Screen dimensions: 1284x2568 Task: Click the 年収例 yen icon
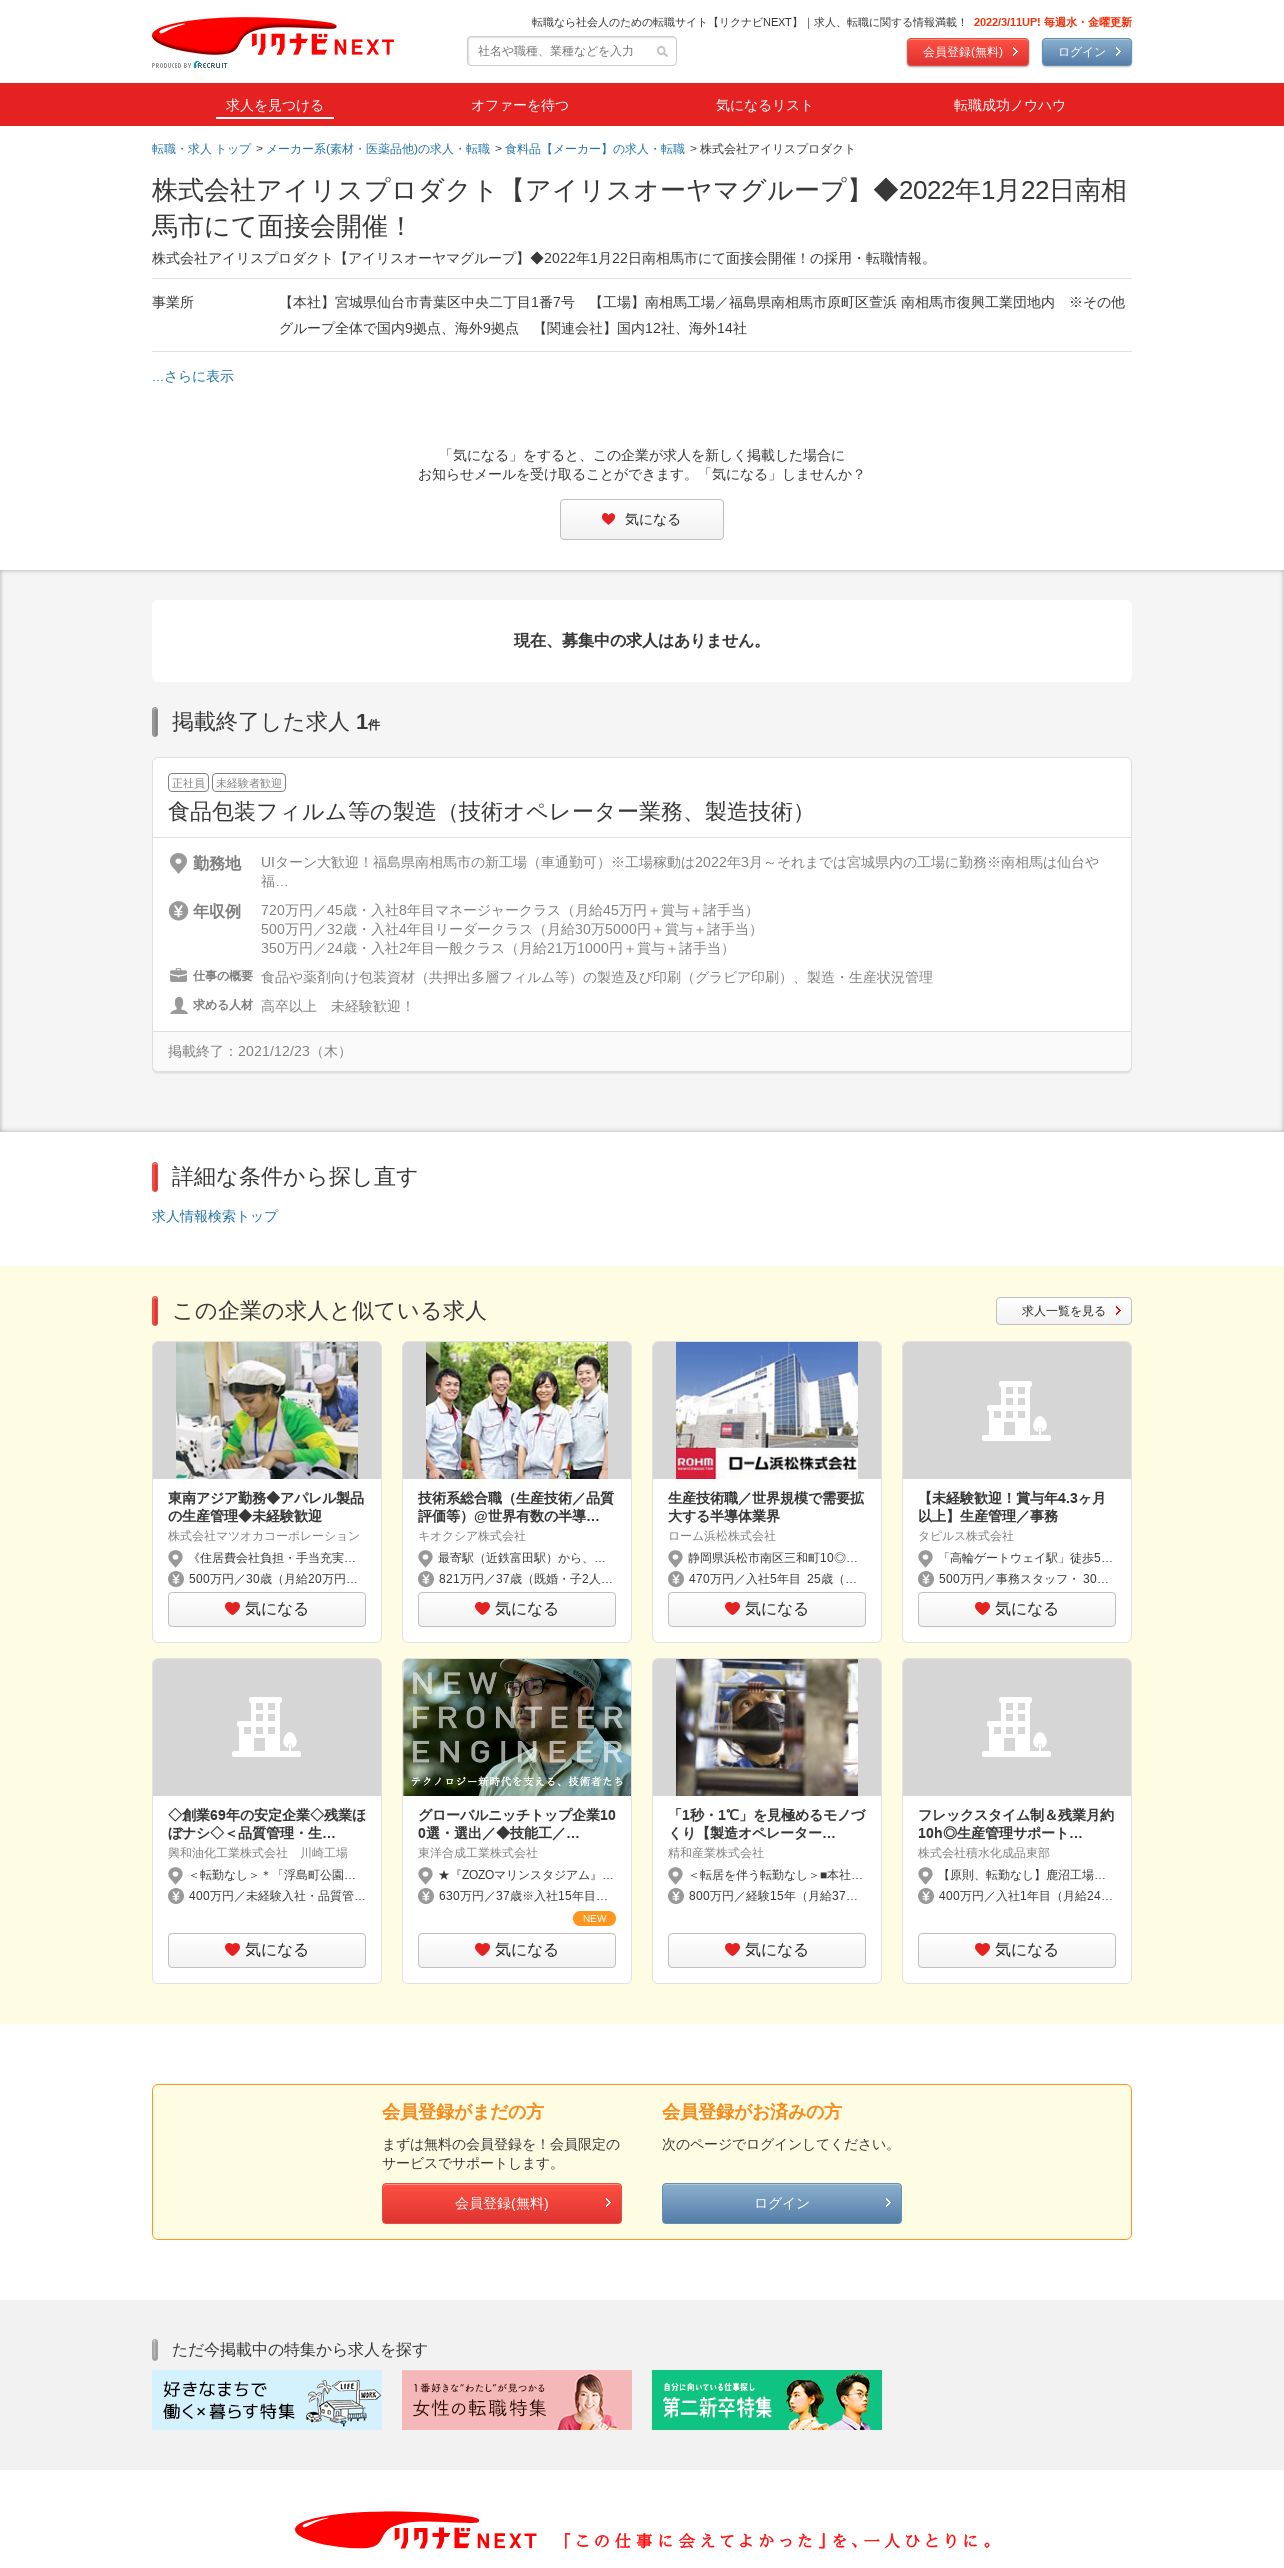(x=178, y=911)
